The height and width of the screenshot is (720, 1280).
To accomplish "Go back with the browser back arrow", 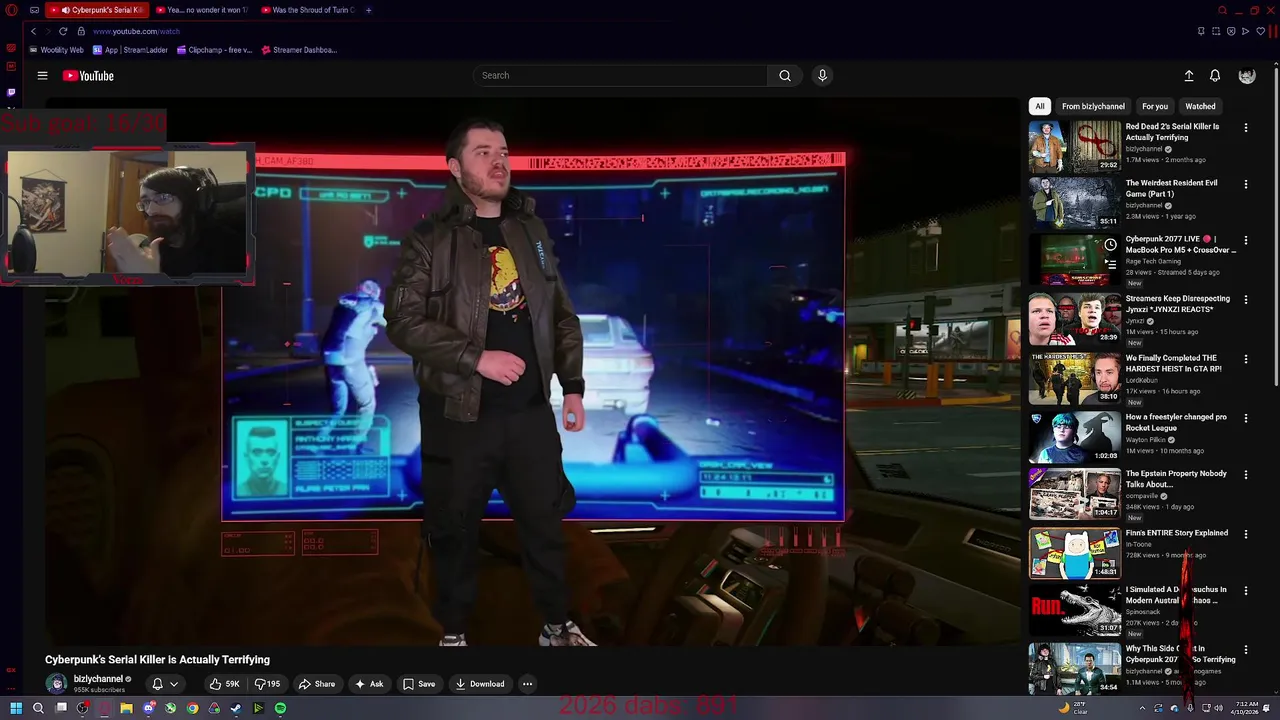I will tap(33, 31).
